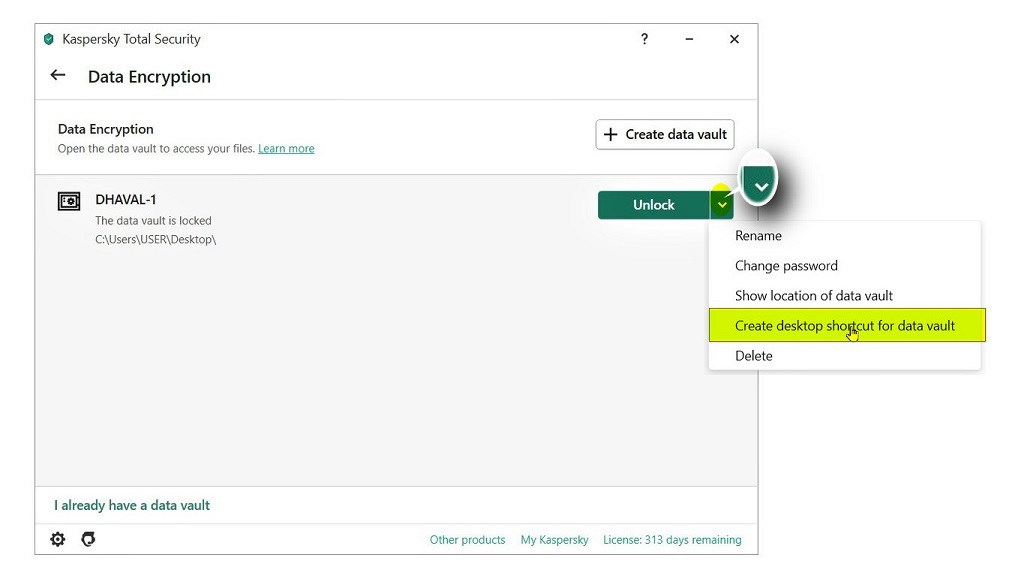Click I already have a data vault

pos(132,505)
